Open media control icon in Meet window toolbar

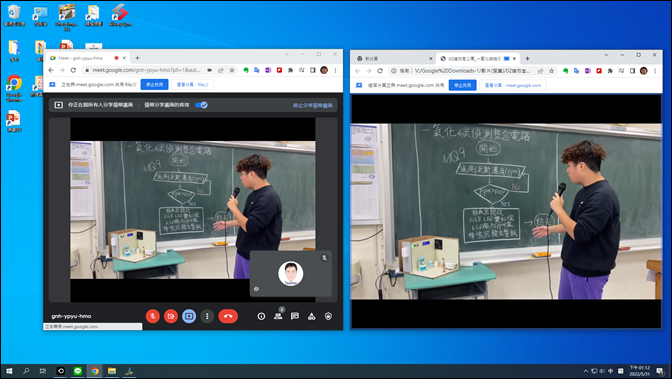pos(302,70)
